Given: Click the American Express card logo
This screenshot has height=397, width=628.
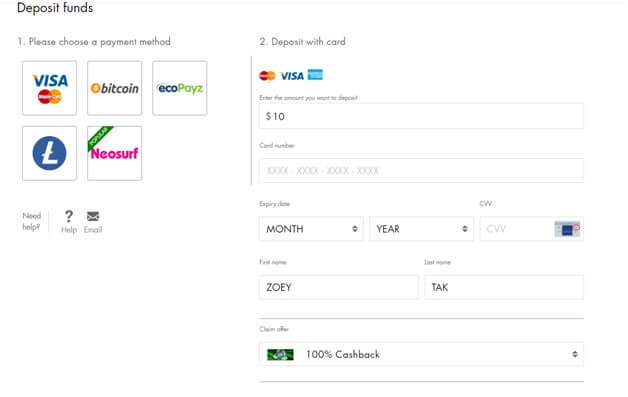Looking at the screenshot, I should 315,75.
